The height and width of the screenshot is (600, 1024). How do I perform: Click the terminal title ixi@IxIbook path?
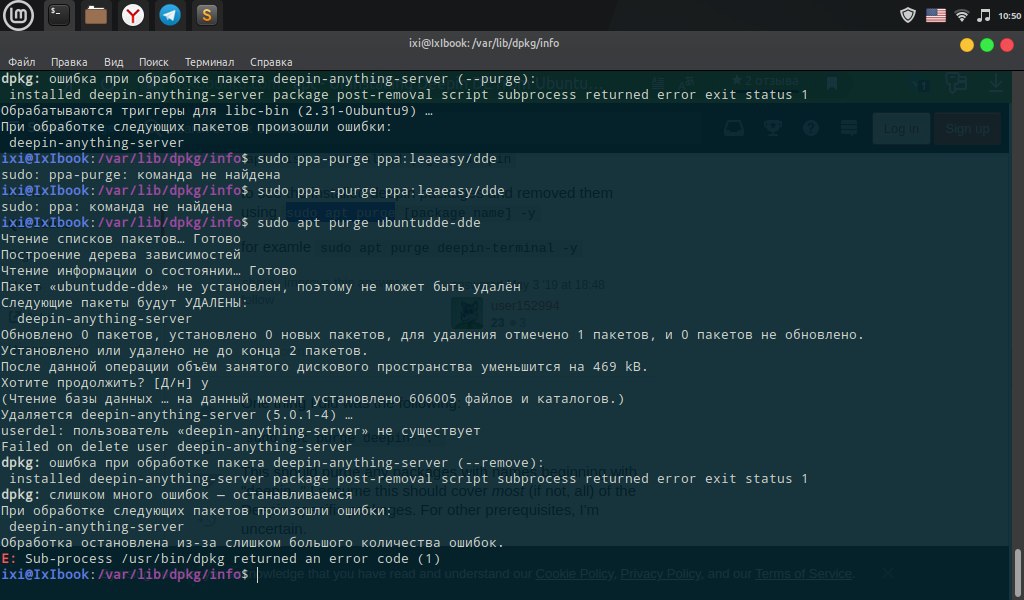coord(484,43)
